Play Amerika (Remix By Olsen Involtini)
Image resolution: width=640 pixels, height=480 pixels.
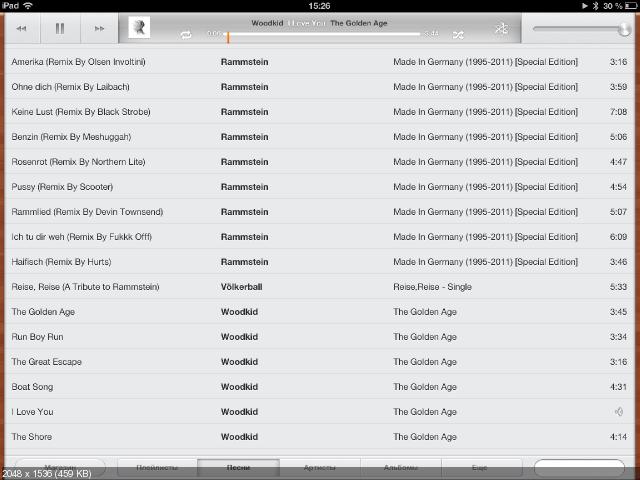78,62
